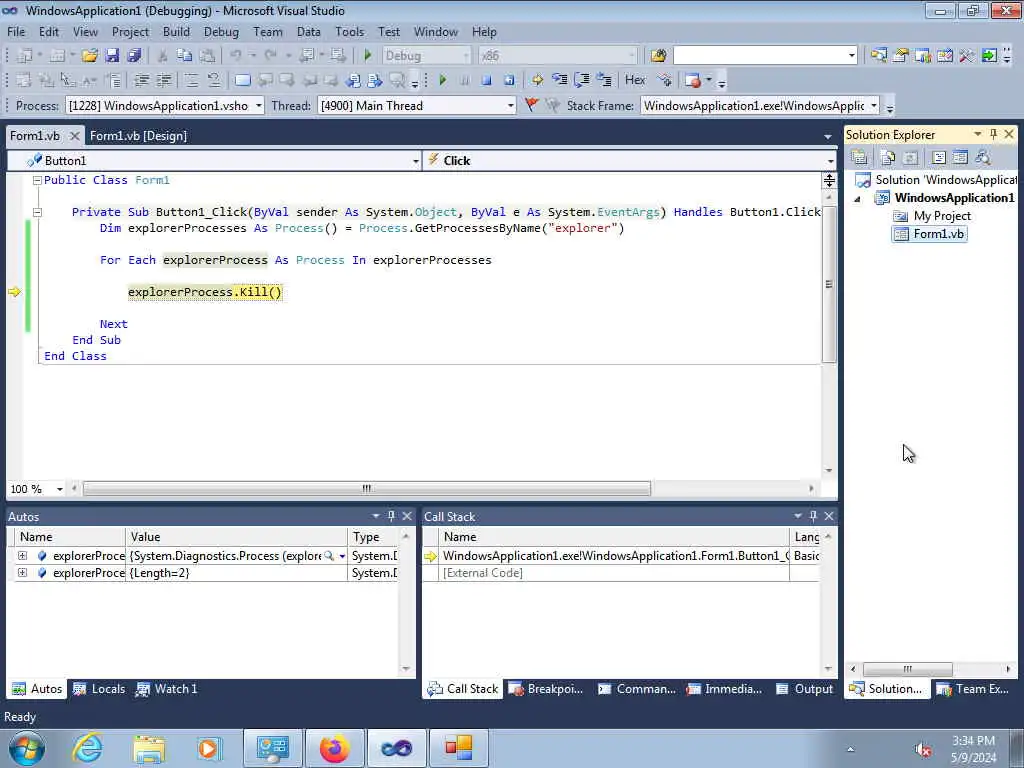Image resolution: width=1024 pixels, height=768 pixels.
Task: Switch to the Output tab
Action: (805, 689)
